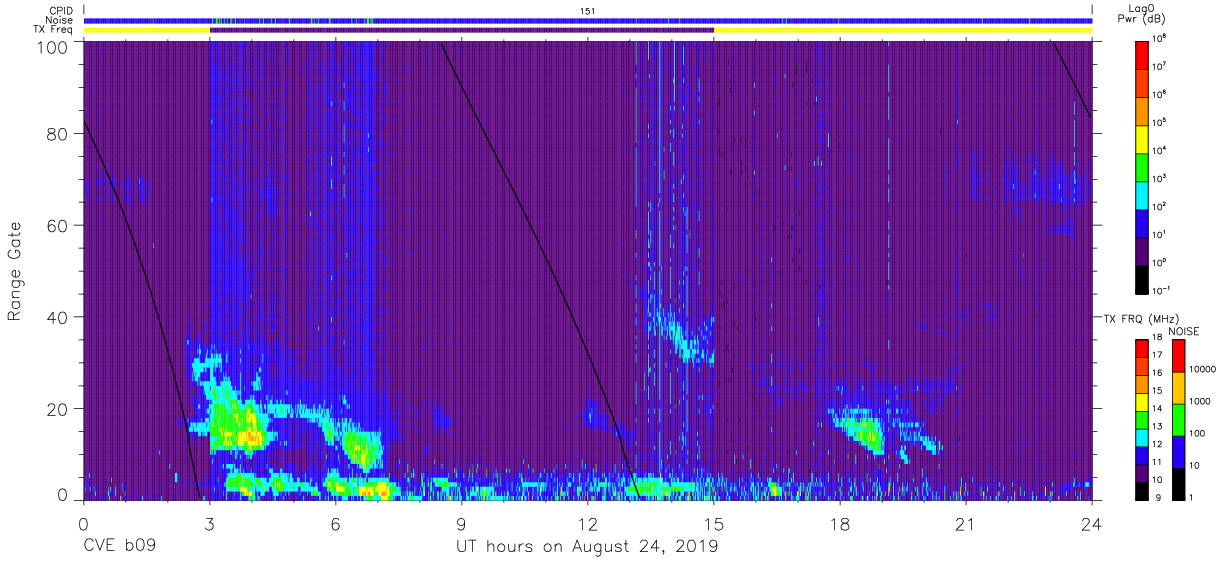Click the x-axis tick label '15'
This screenshot has width=1228, height=567.
[713, 523]
